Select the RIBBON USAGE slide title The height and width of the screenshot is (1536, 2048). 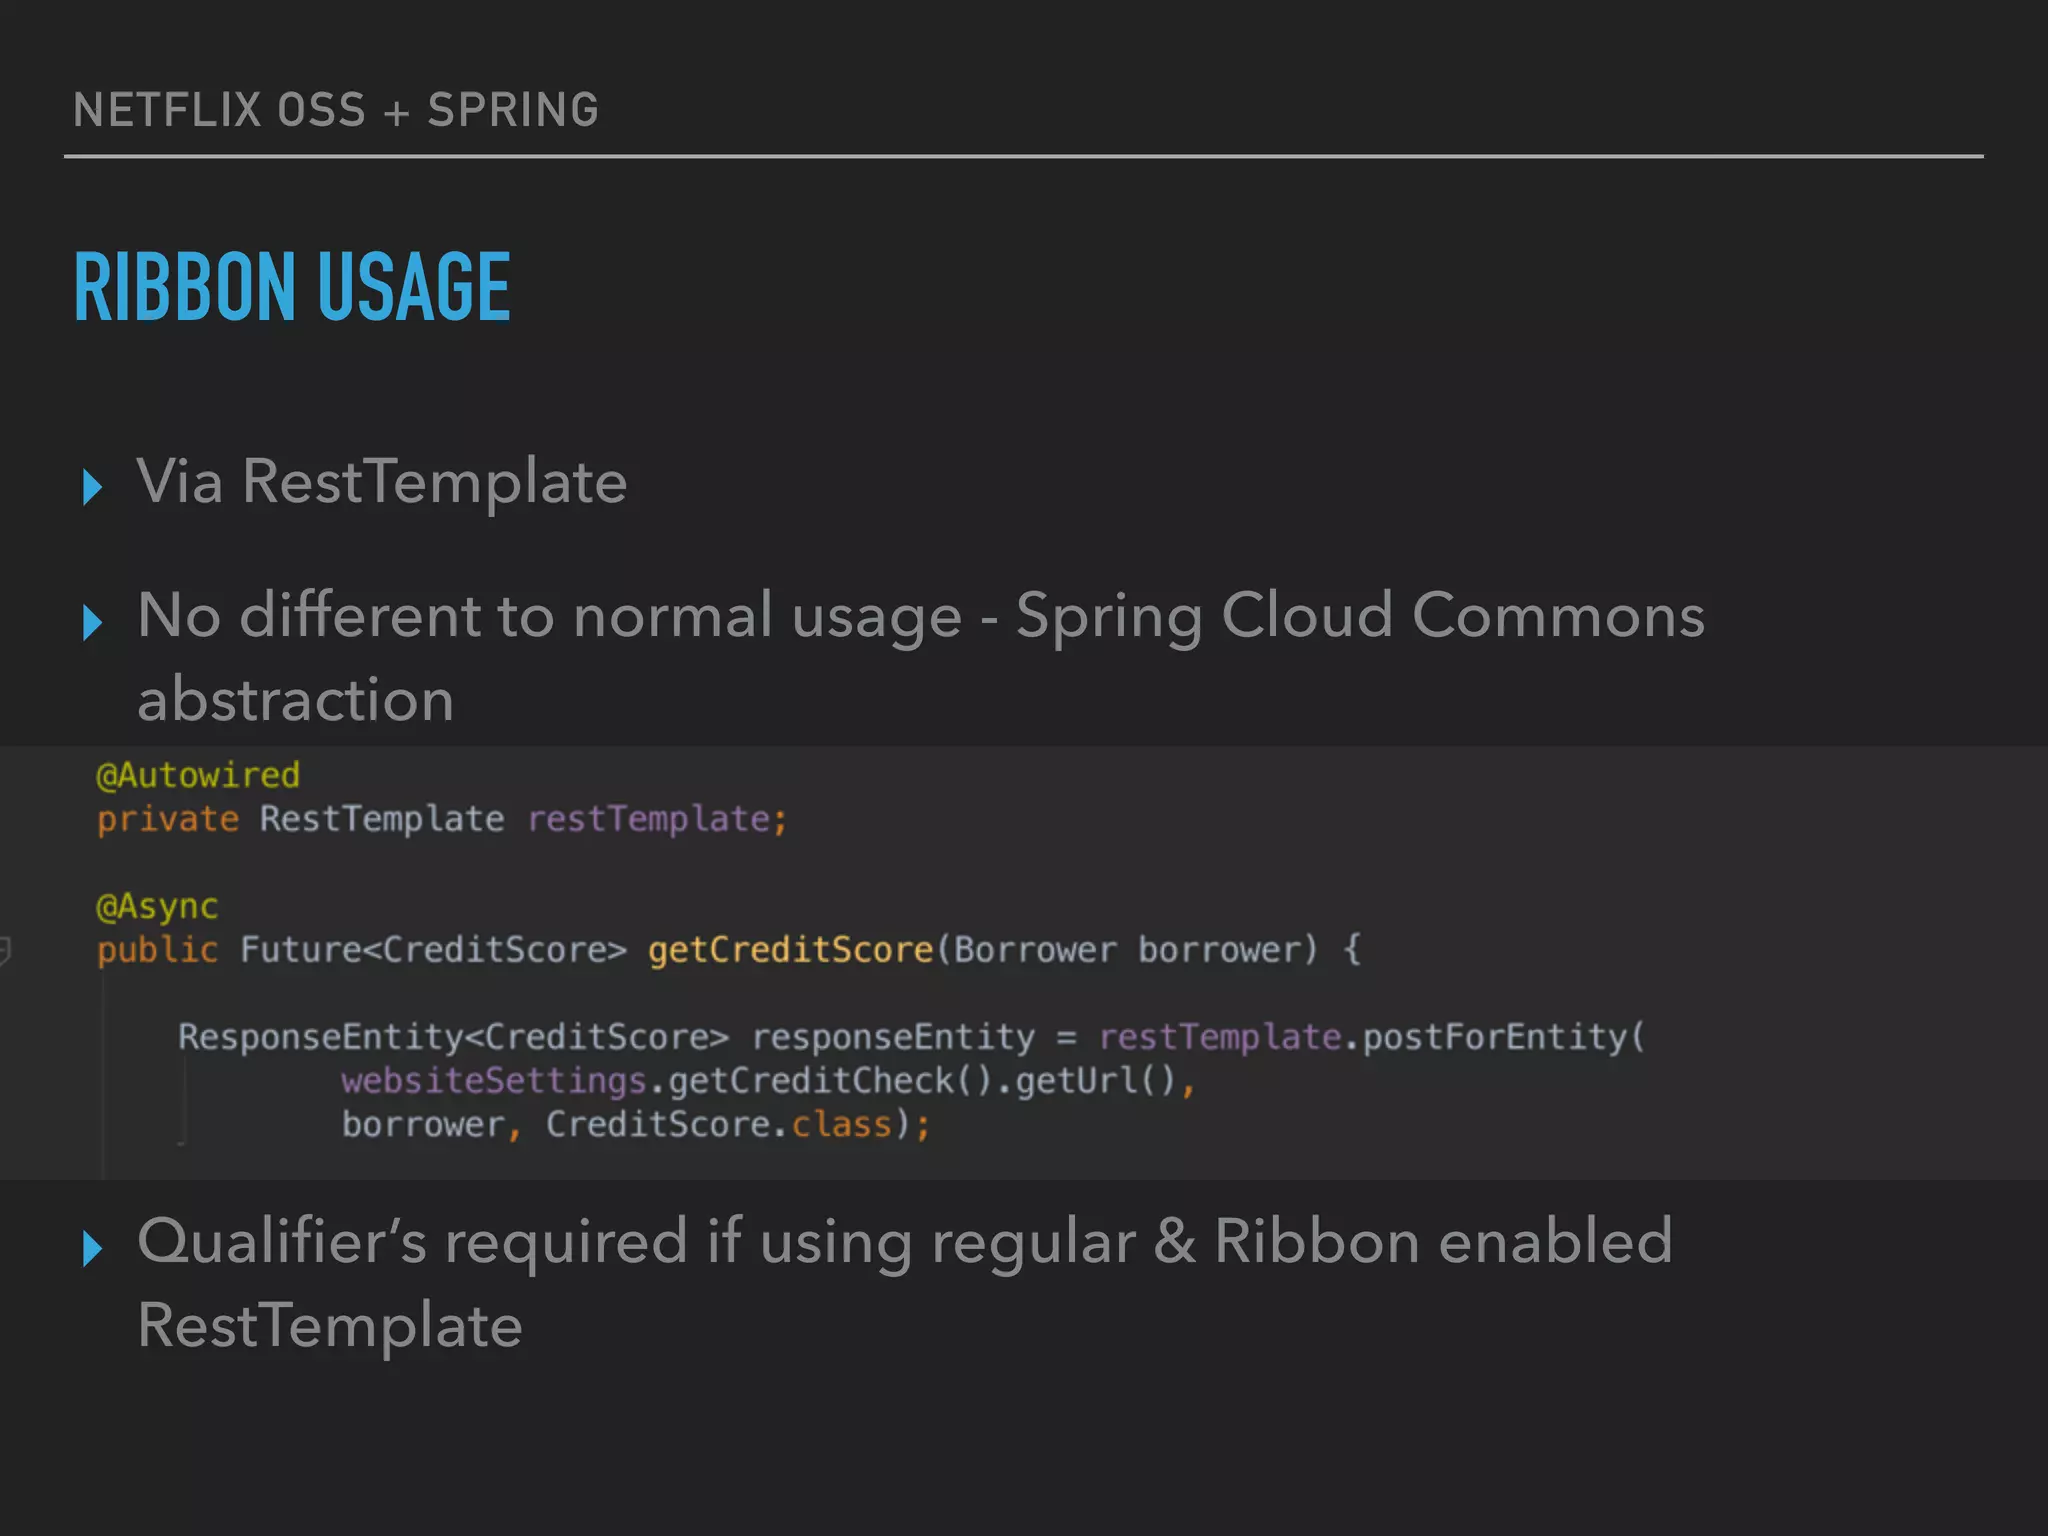pyautogui.click(x=292, y=288)
